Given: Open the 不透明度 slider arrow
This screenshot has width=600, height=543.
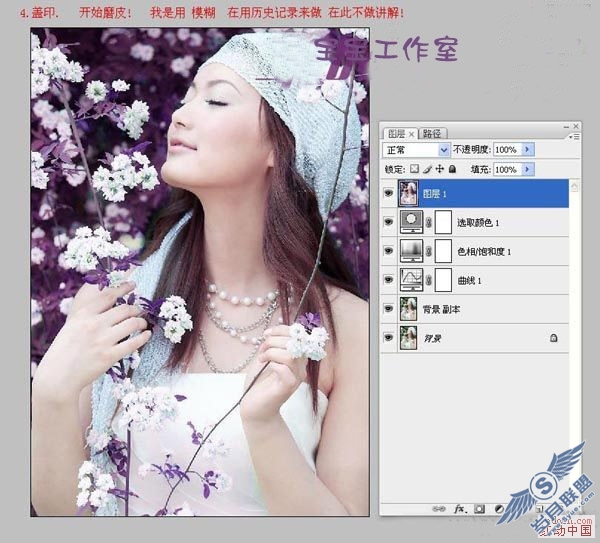Looking at the screenshot, I should point(528,149).
